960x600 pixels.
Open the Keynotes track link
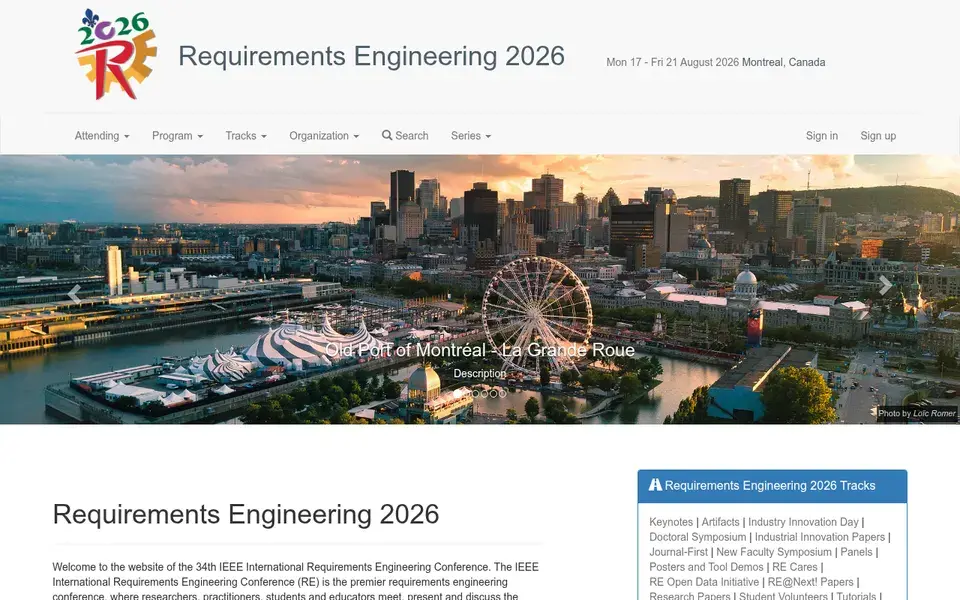pos(671,522)
